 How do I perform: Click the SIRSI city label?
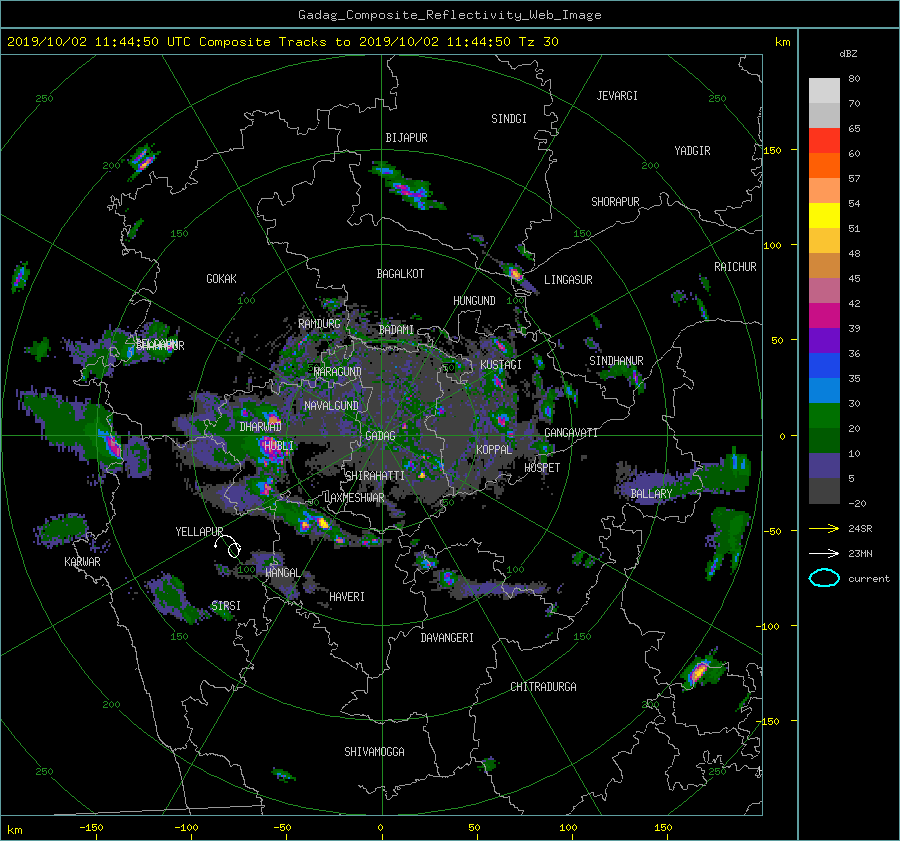coord(226,606)
